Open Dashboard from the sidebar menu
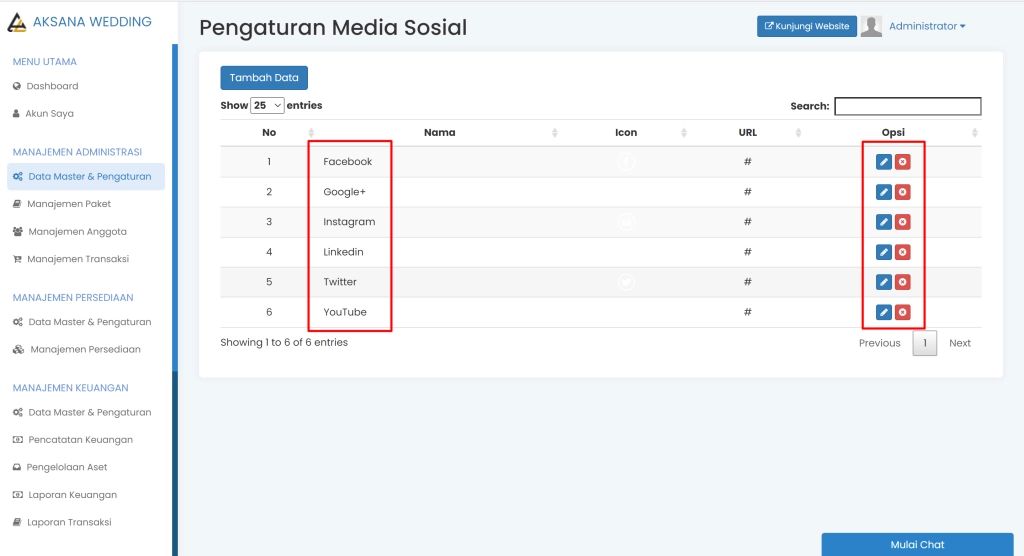Screen dimensions: 1024x556 tap(52, 86)
